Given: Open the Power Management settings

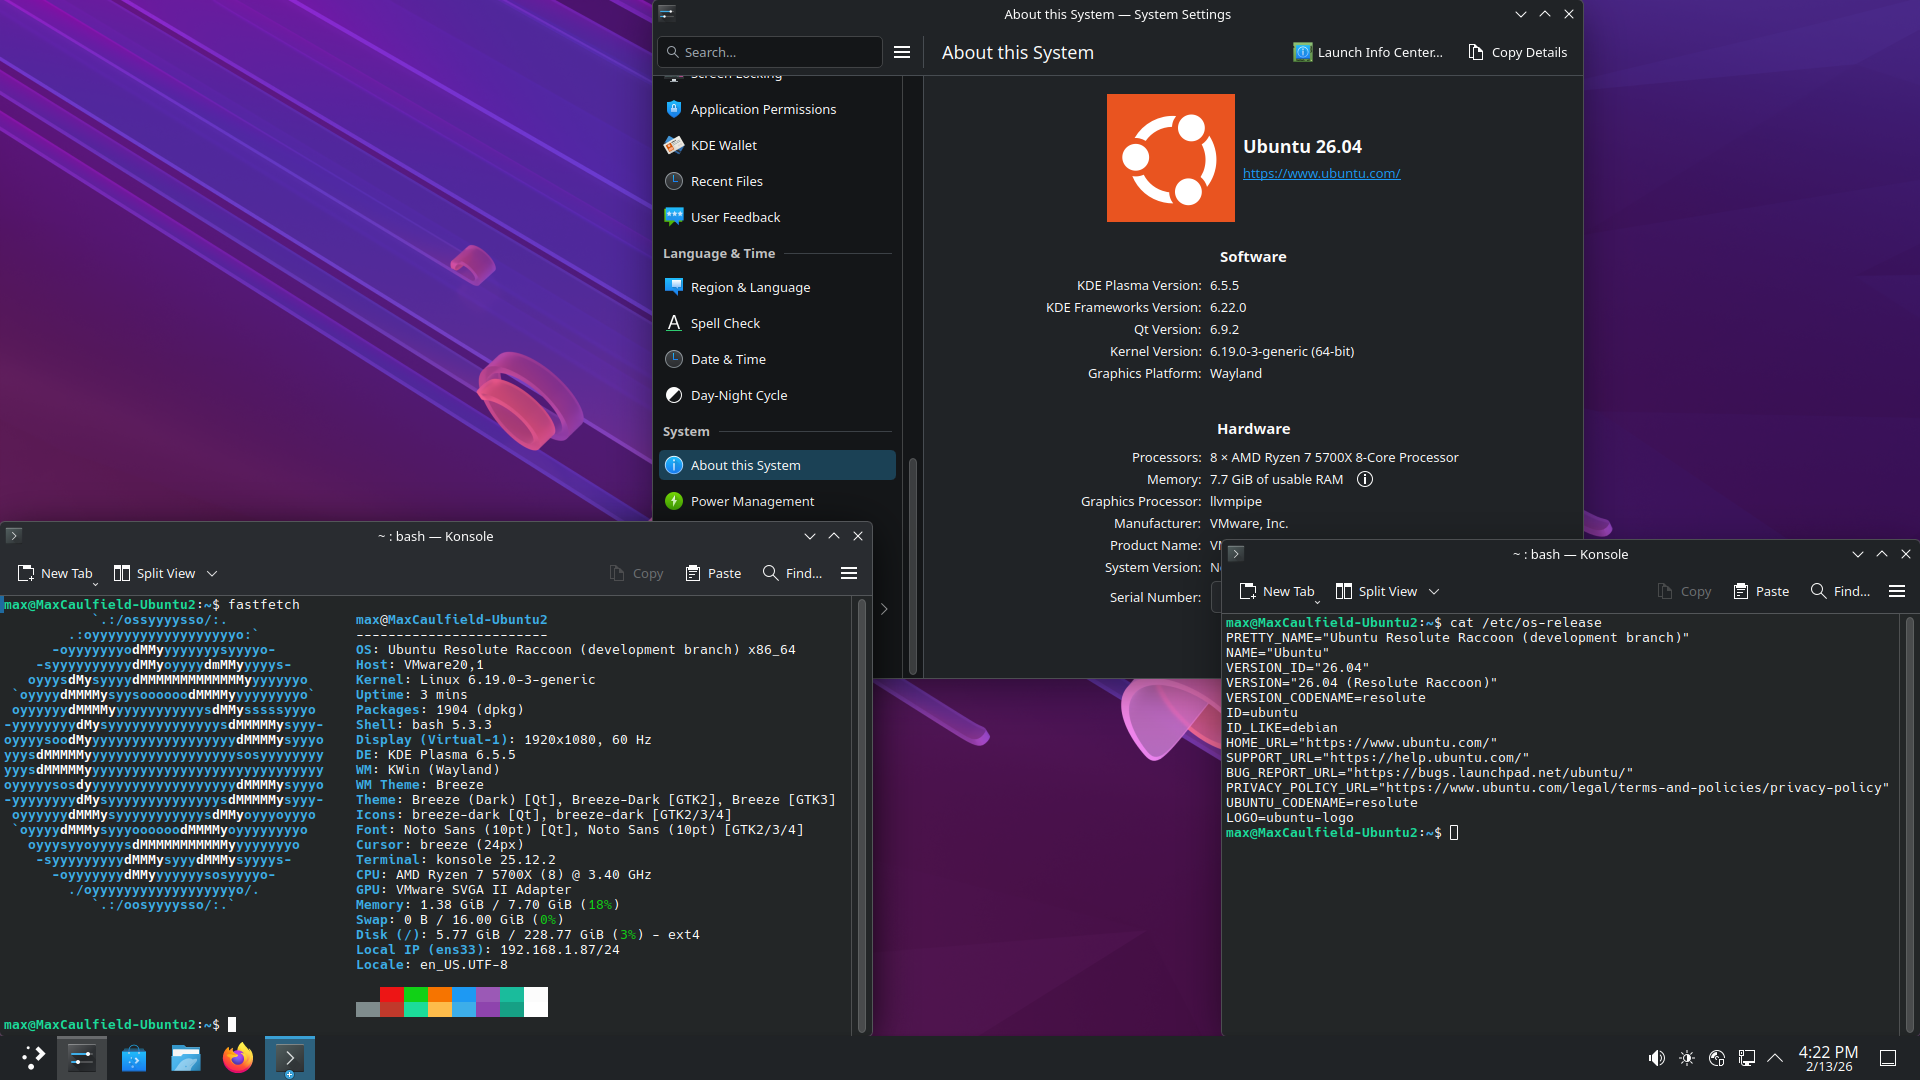Looking at the screenshot, I should (777, 501).
